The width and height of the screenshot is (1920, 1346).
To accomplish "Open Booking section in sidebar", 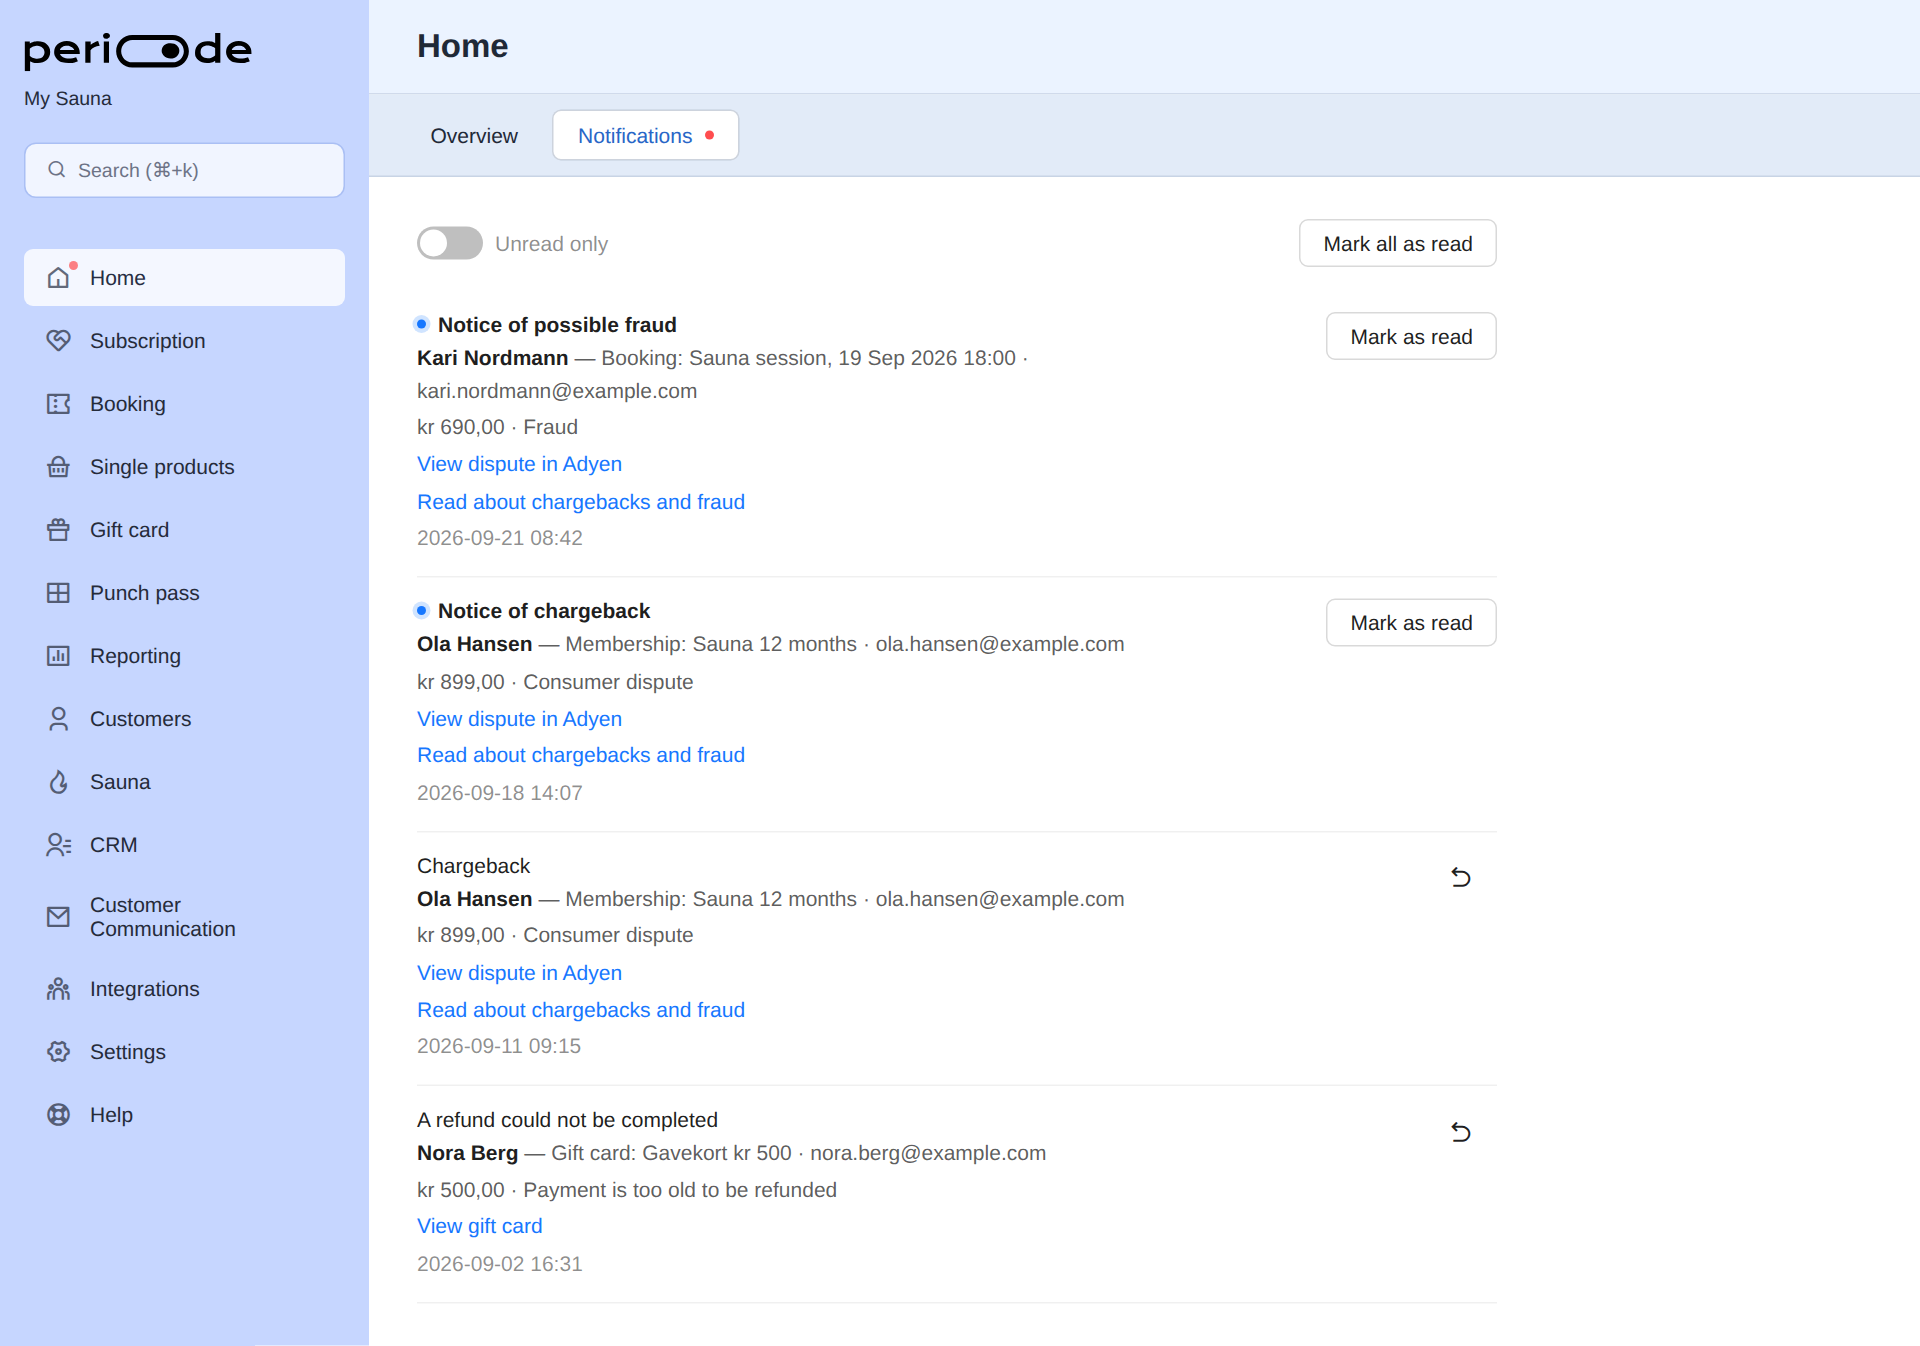I will [184, 404].
